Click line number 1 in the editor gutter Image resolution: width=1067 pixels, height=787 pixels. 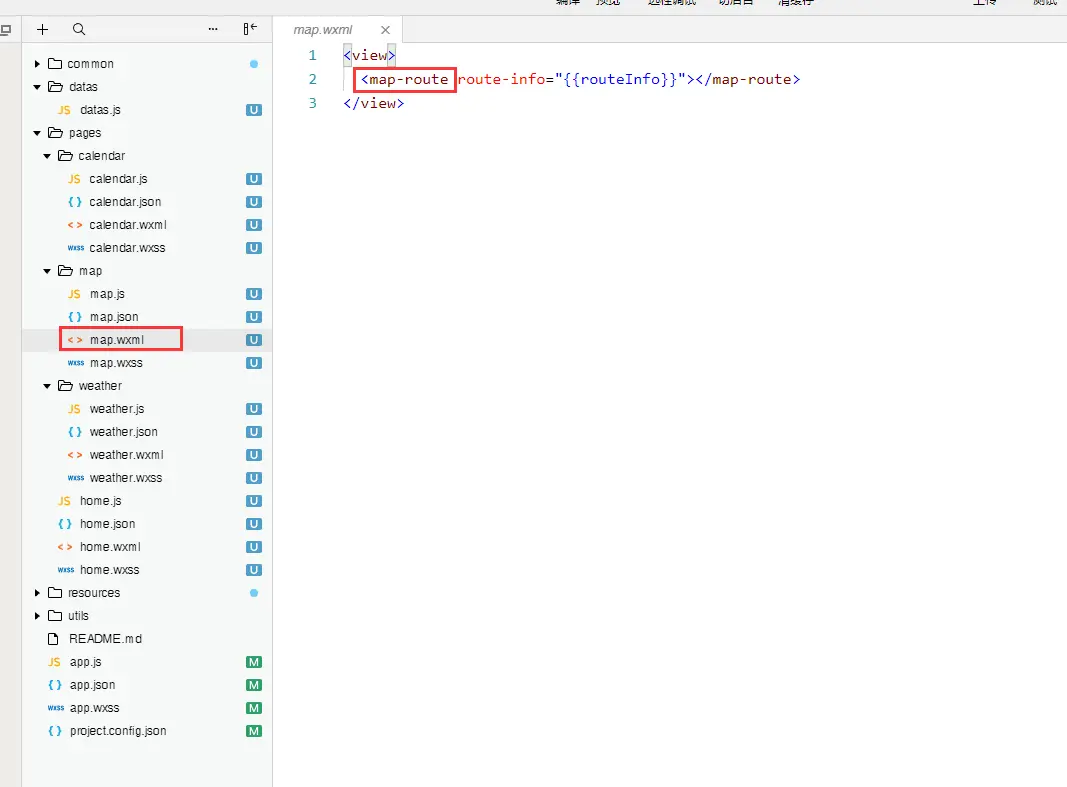coord(312,55)
